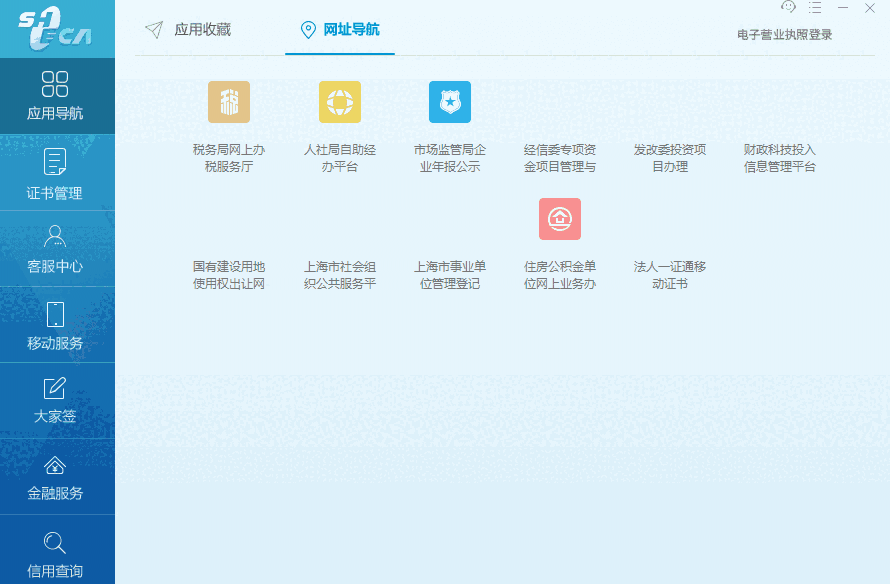
Task: Open 国有建设用地使用权出让网 link
Action: (x=229, y=275)
